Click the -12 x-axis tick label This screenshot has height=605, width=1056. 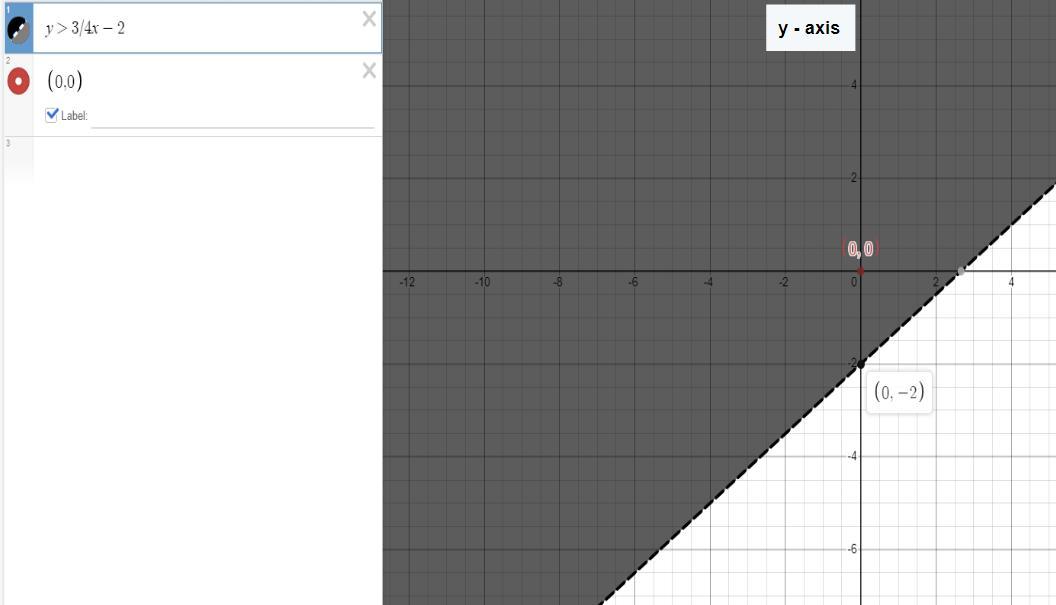click(x=407, y=282)
